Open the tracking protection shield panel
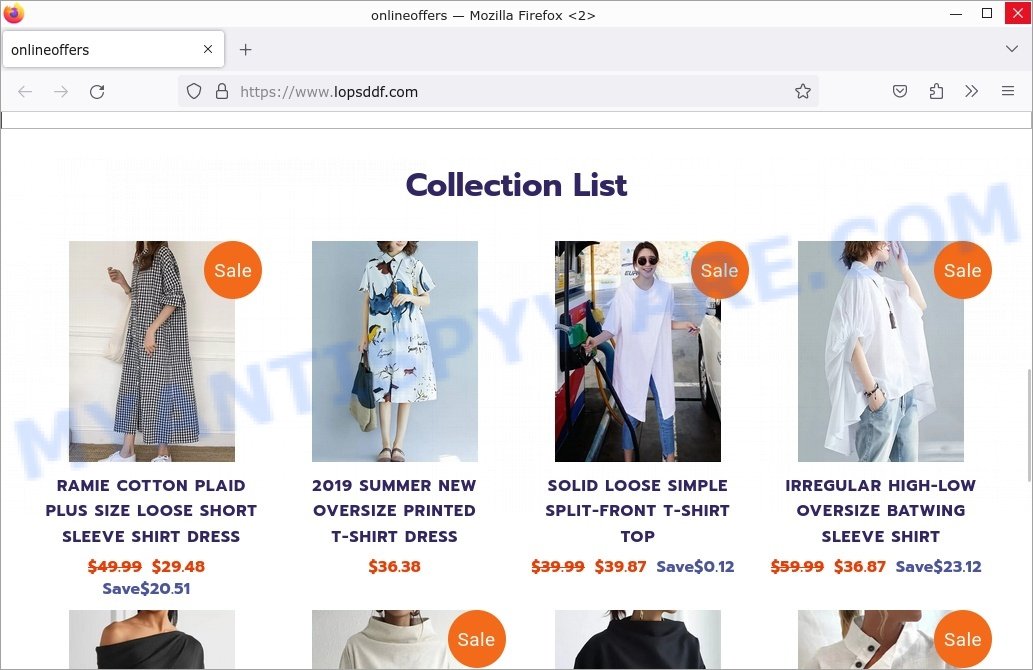Image resolution: width=1033 pixels, height=670 pixels. pos(194,91)
